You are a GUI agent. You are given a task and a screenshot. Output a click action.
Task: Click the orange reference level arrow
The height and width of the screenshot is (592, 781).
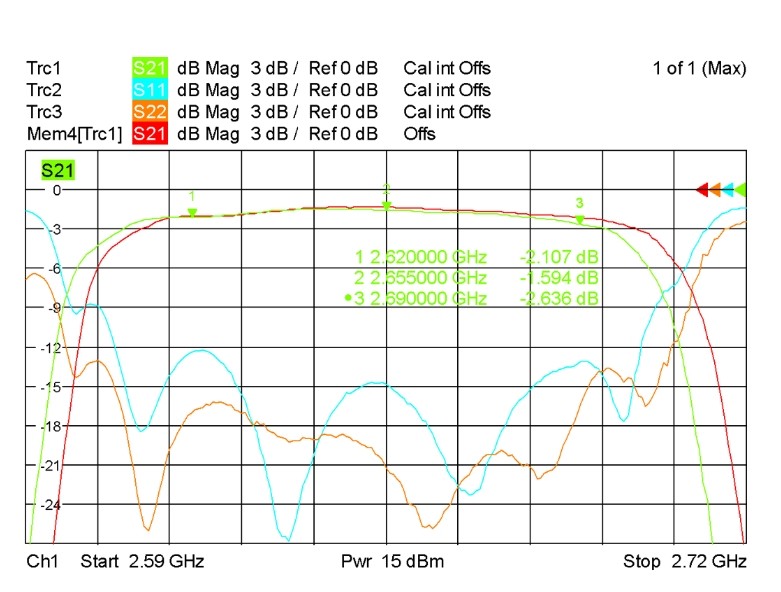coord(716,188)
